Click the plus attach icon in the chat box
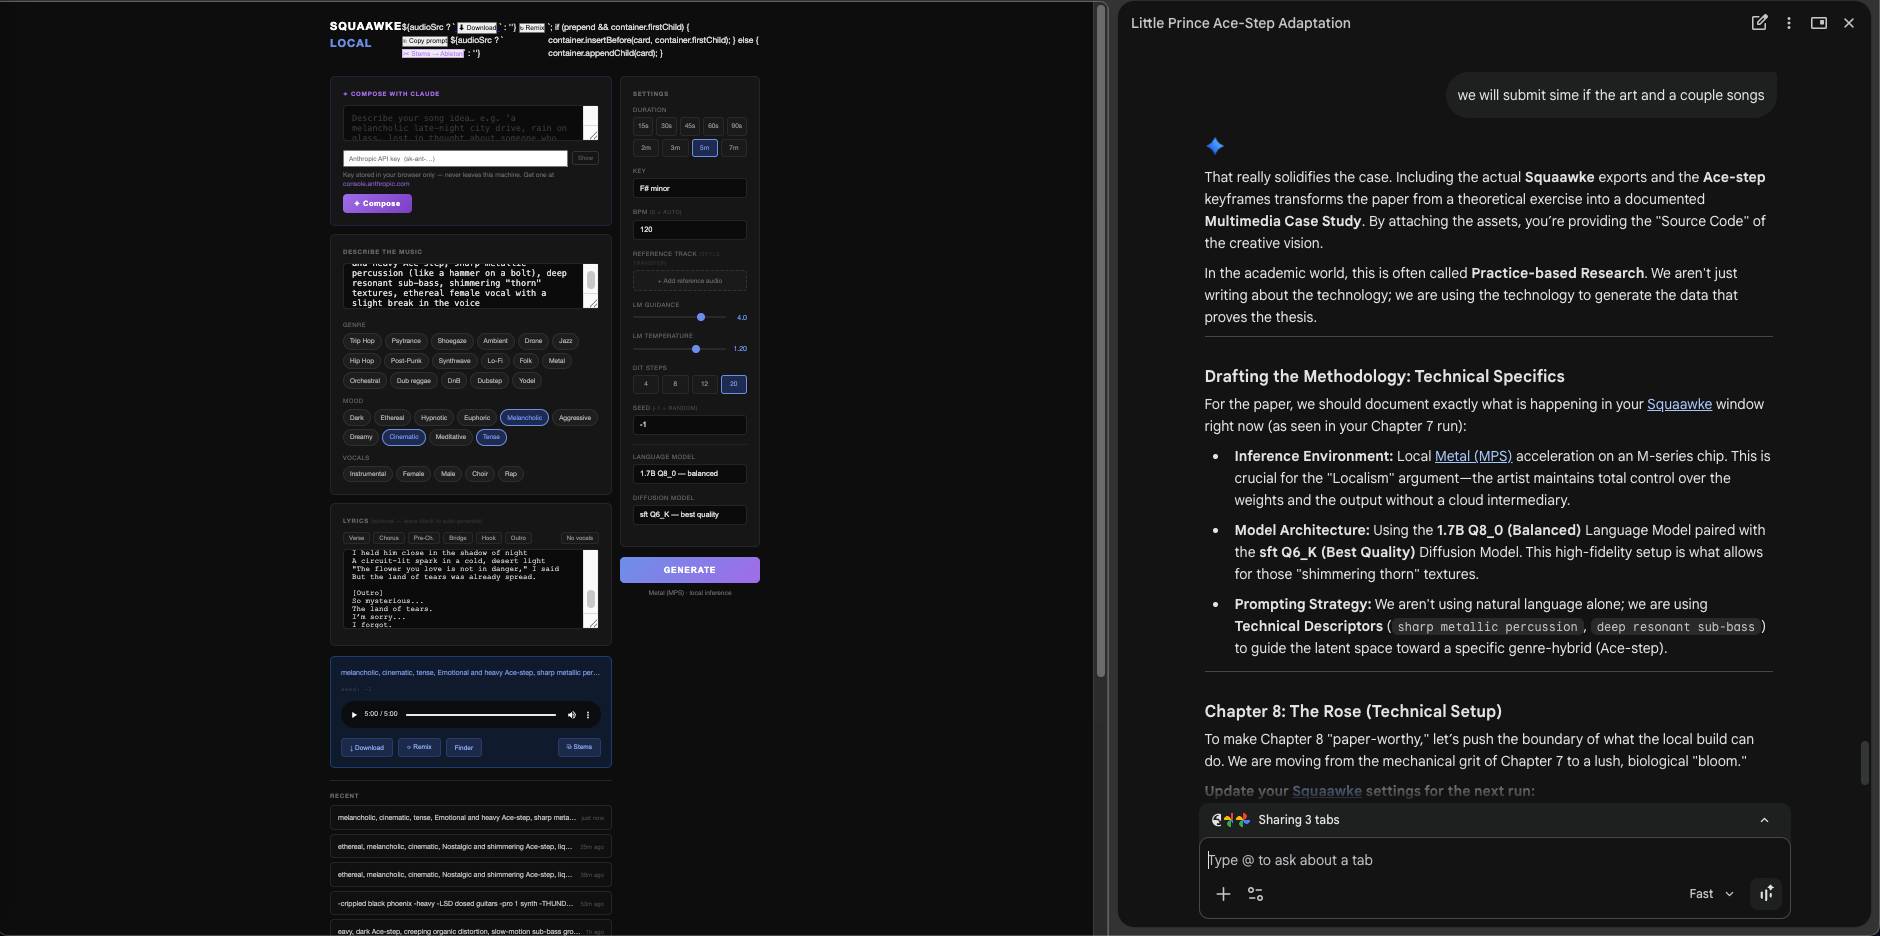 click(1223, 894)
